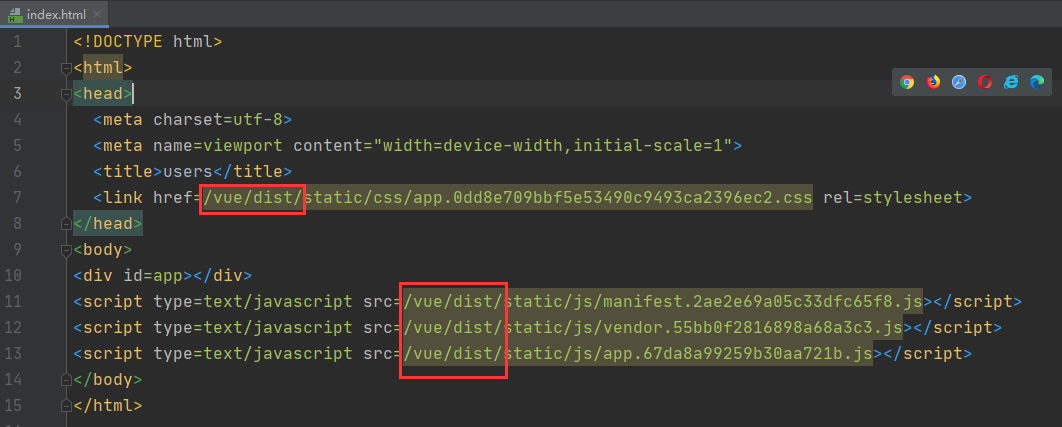
Task: Open page in Safari browser icon
Action: point(959,82)
